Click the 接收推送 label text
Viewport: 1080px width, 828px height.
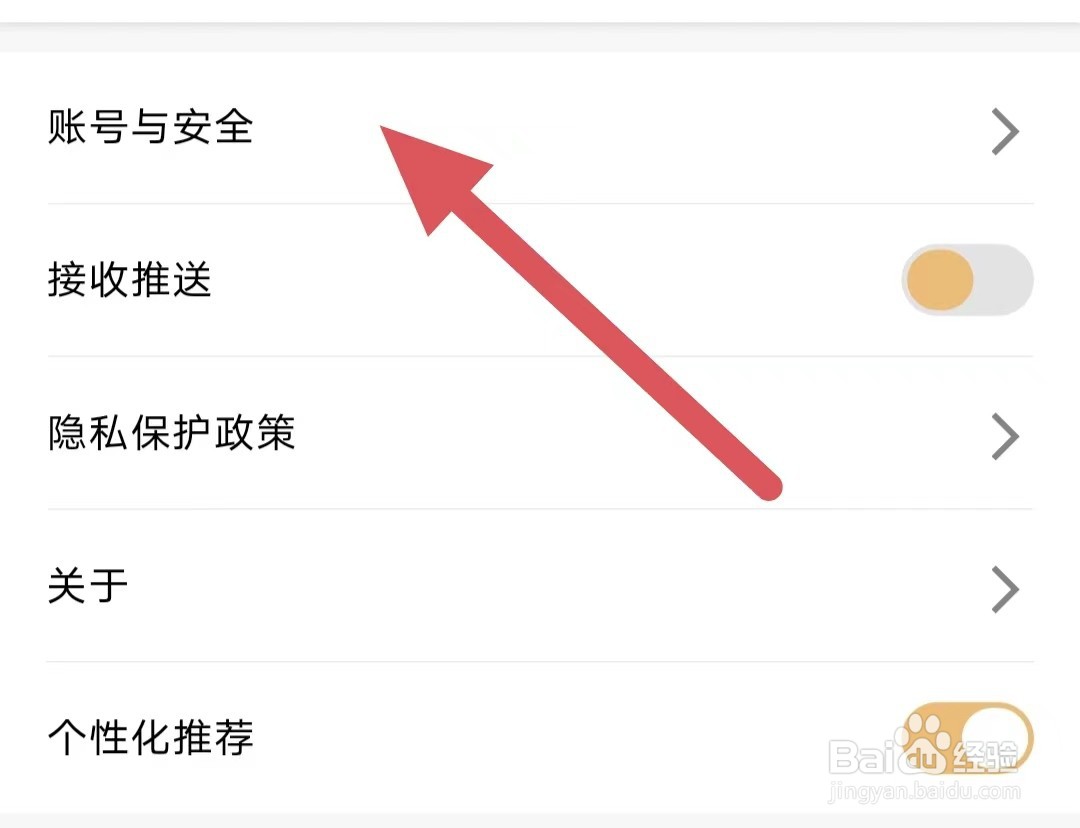130,280
